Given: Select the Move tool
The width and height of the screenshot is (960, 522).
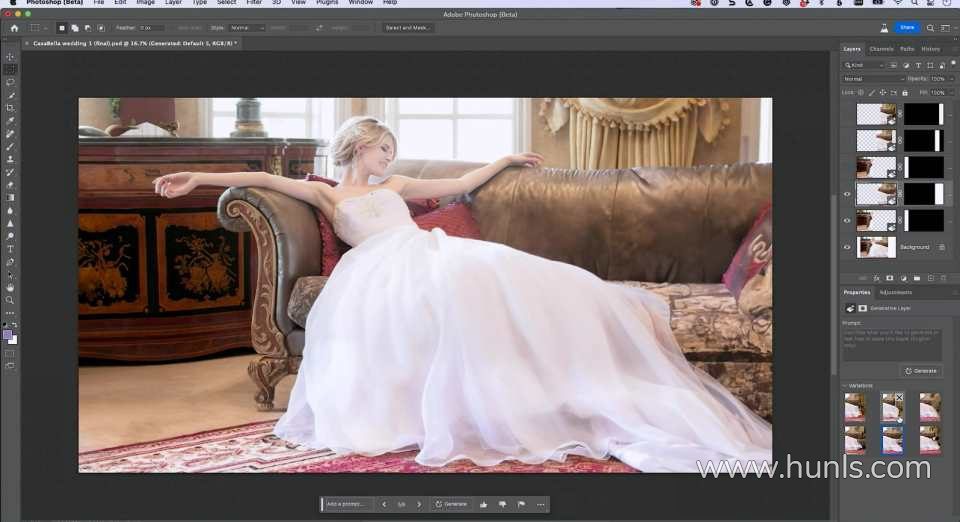Looking at the screenshot, I should pyautogui.click(x=10, y=56).
